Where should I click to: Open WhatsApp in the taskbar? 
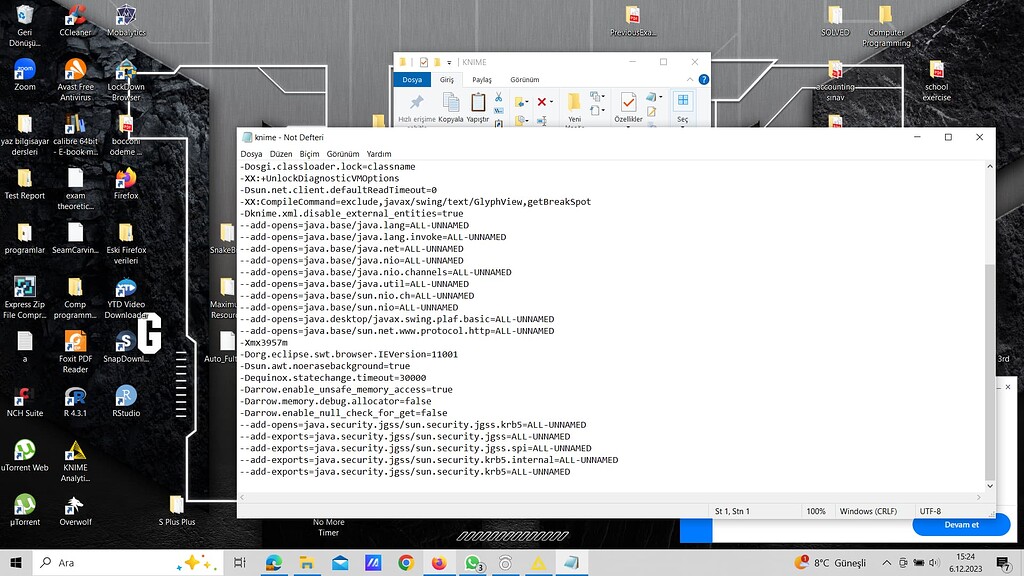[x=473, y=563]
